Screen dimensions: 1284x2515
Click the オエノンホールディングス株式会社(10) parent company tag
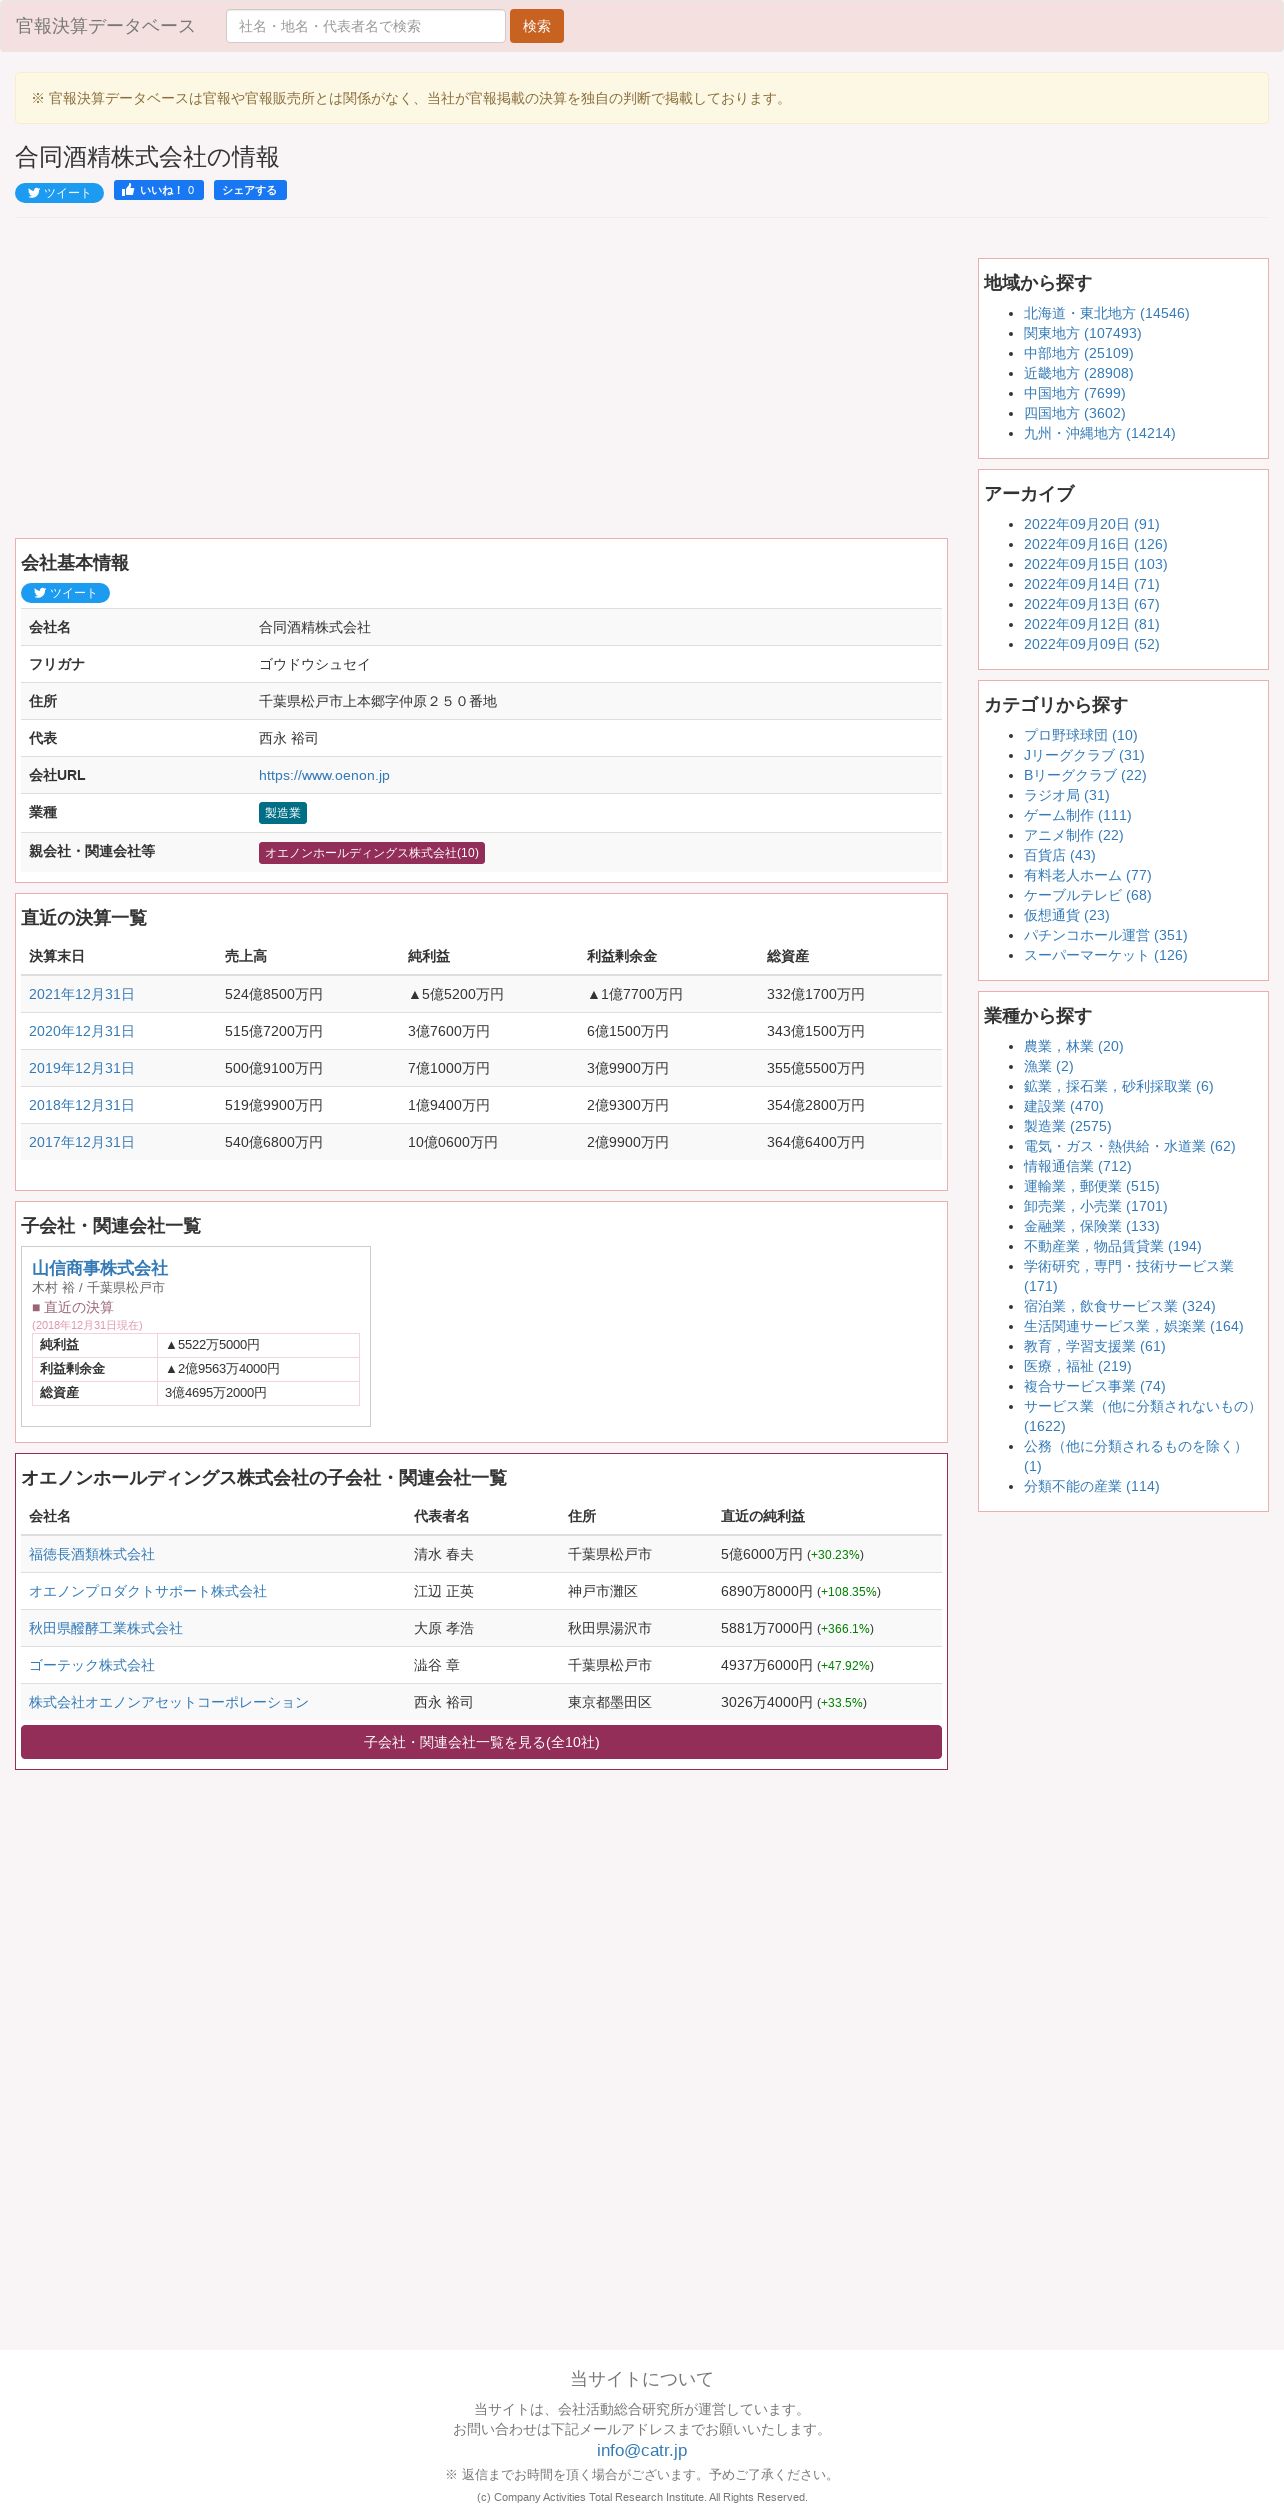coord(372,853)
